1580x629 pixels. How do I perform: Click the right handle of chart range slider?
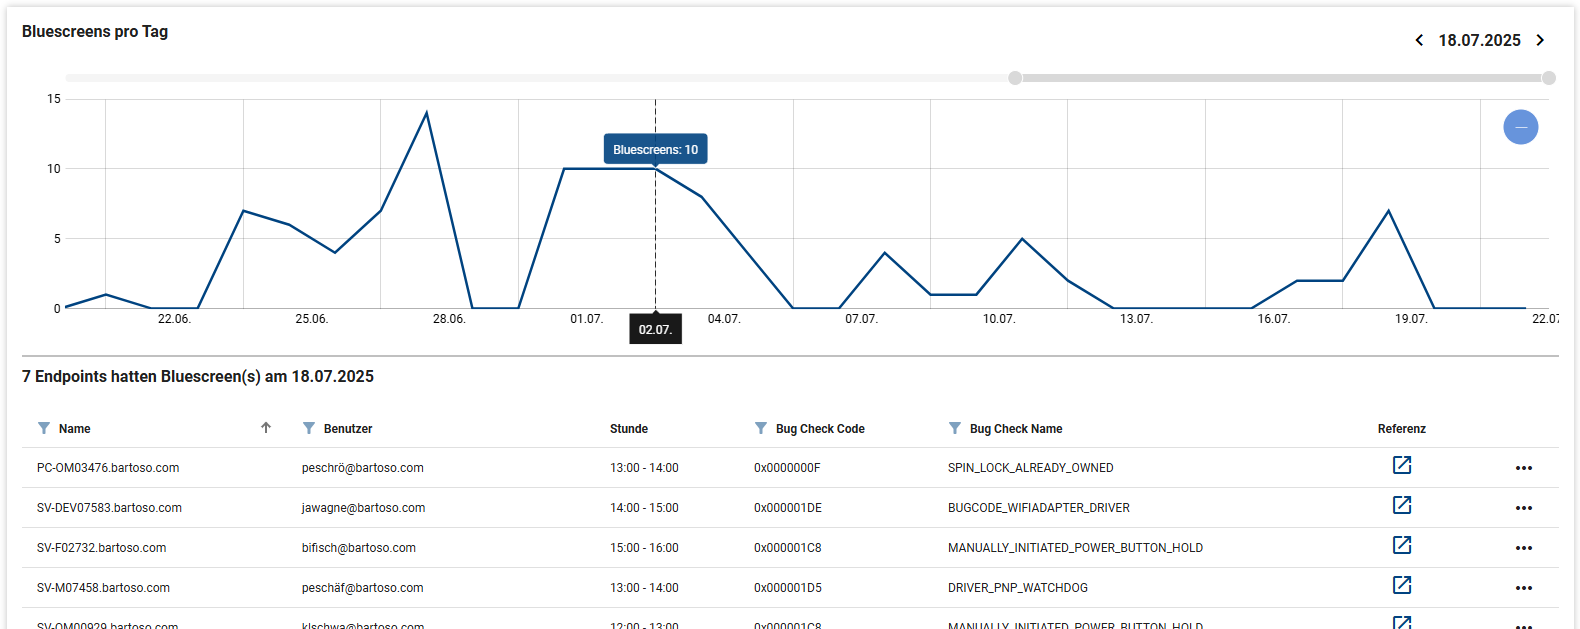[x=1548, y=78]
